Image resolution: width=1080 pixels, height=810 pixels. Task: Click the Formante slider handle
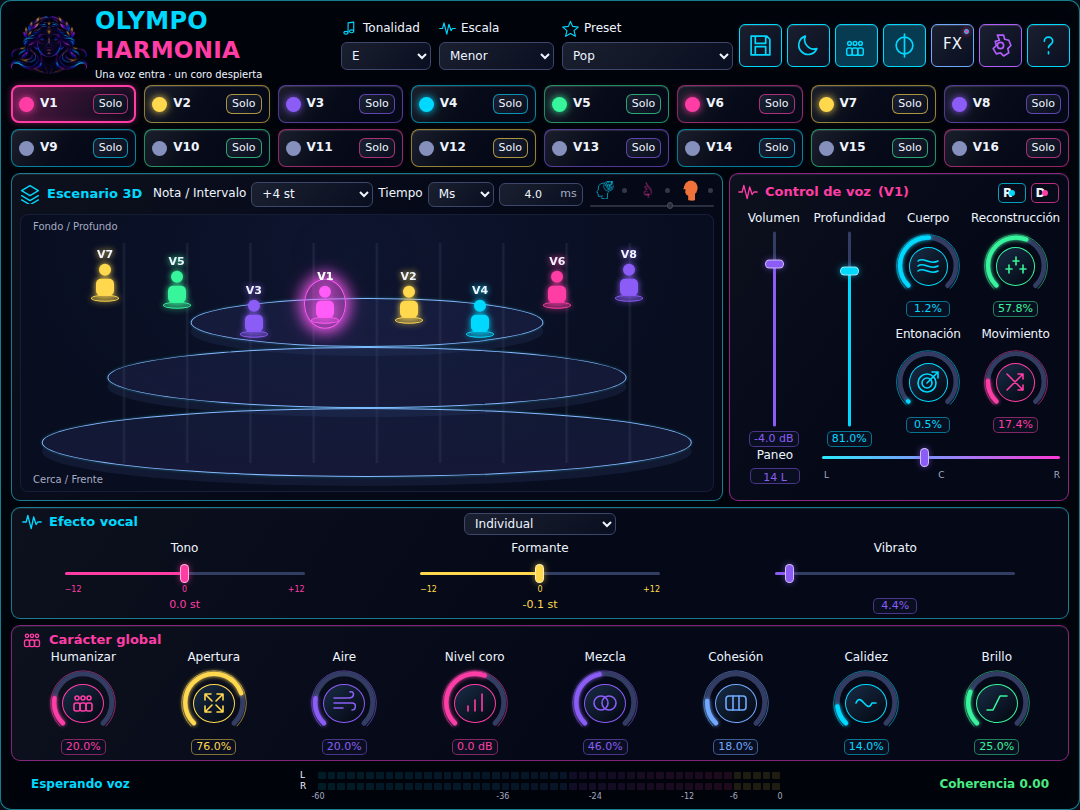click(x=539, y=573)
